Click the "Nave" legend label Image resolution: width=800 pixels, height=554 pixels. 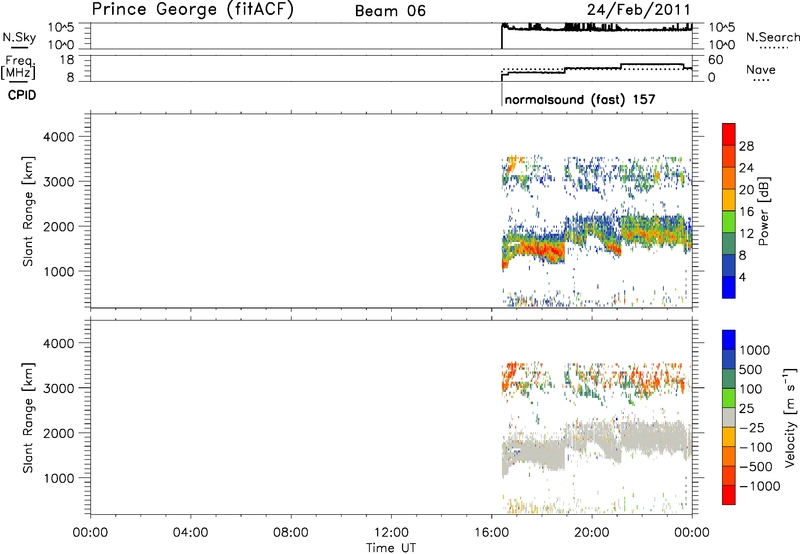click(x=761, y=70)
